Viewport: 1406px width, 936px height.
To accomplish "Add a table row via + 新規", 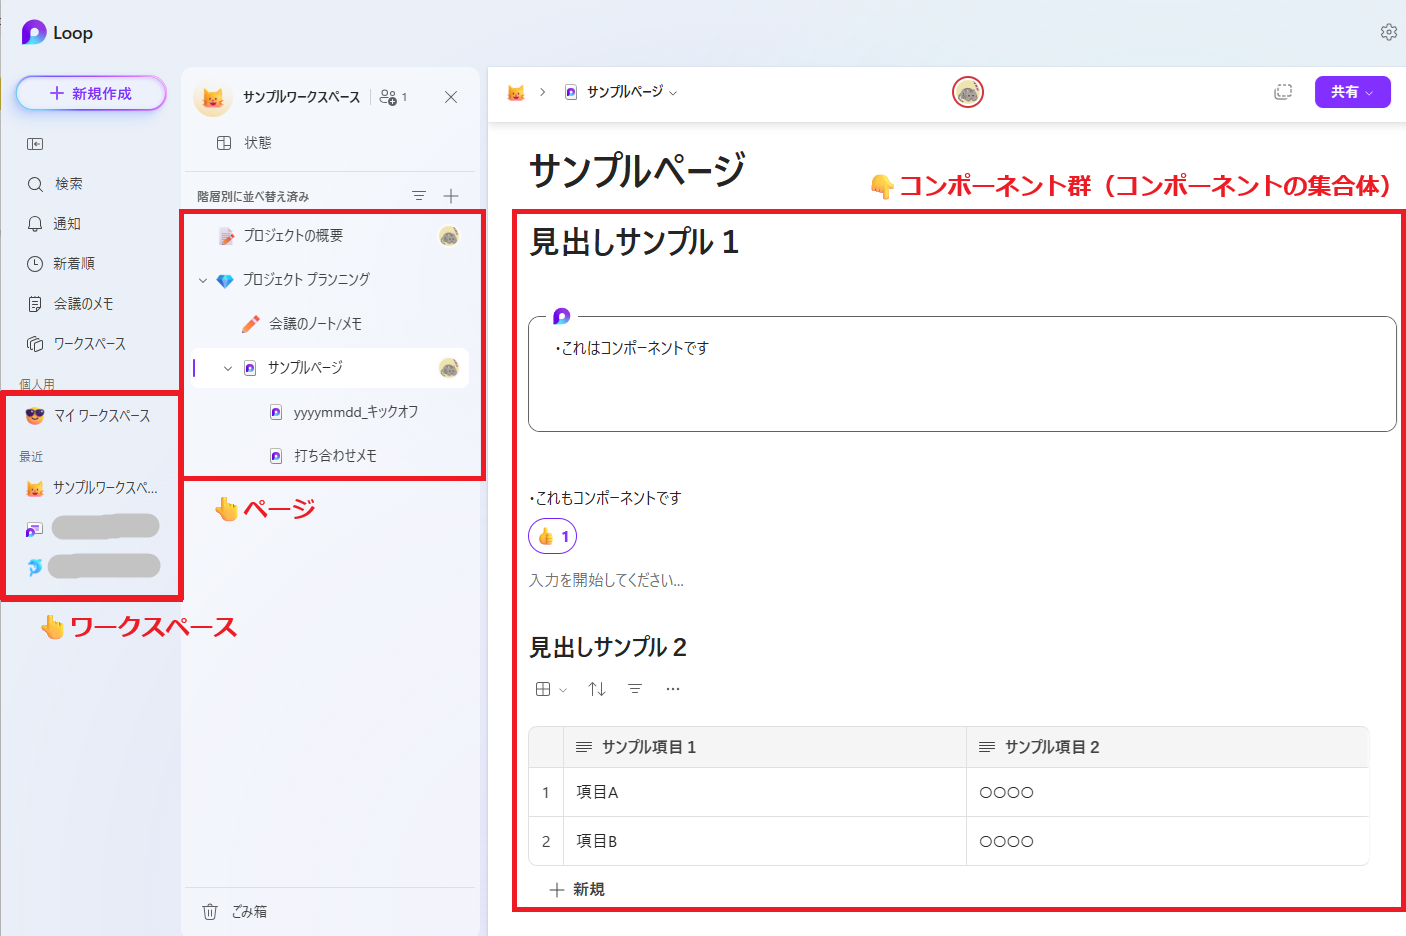I will pyautogui.click(x=577, y=889).
